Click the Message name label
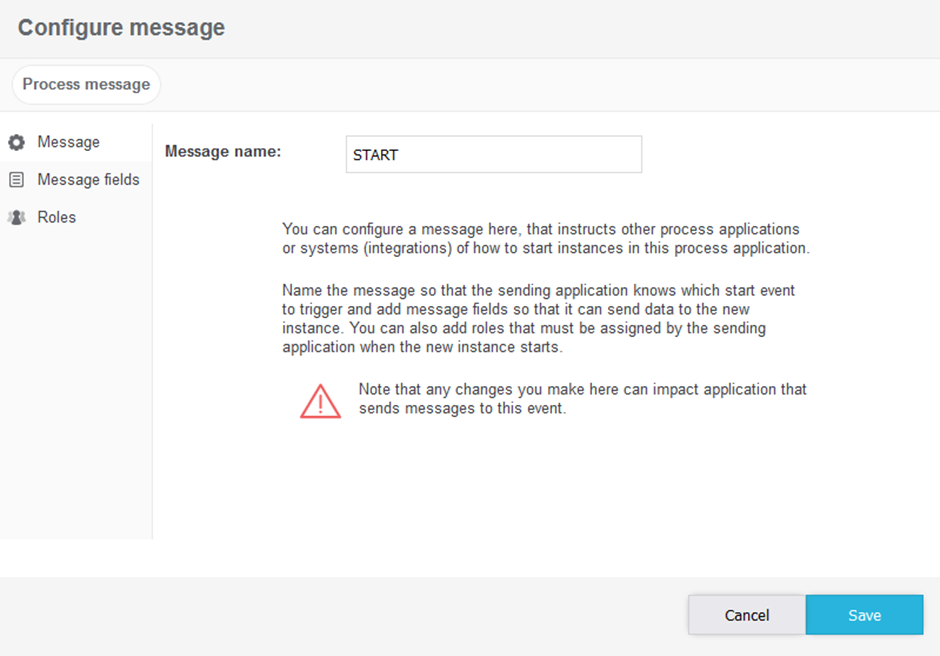Image resolution: width=940 pixels, height=656 pixels. coord(223,152)
